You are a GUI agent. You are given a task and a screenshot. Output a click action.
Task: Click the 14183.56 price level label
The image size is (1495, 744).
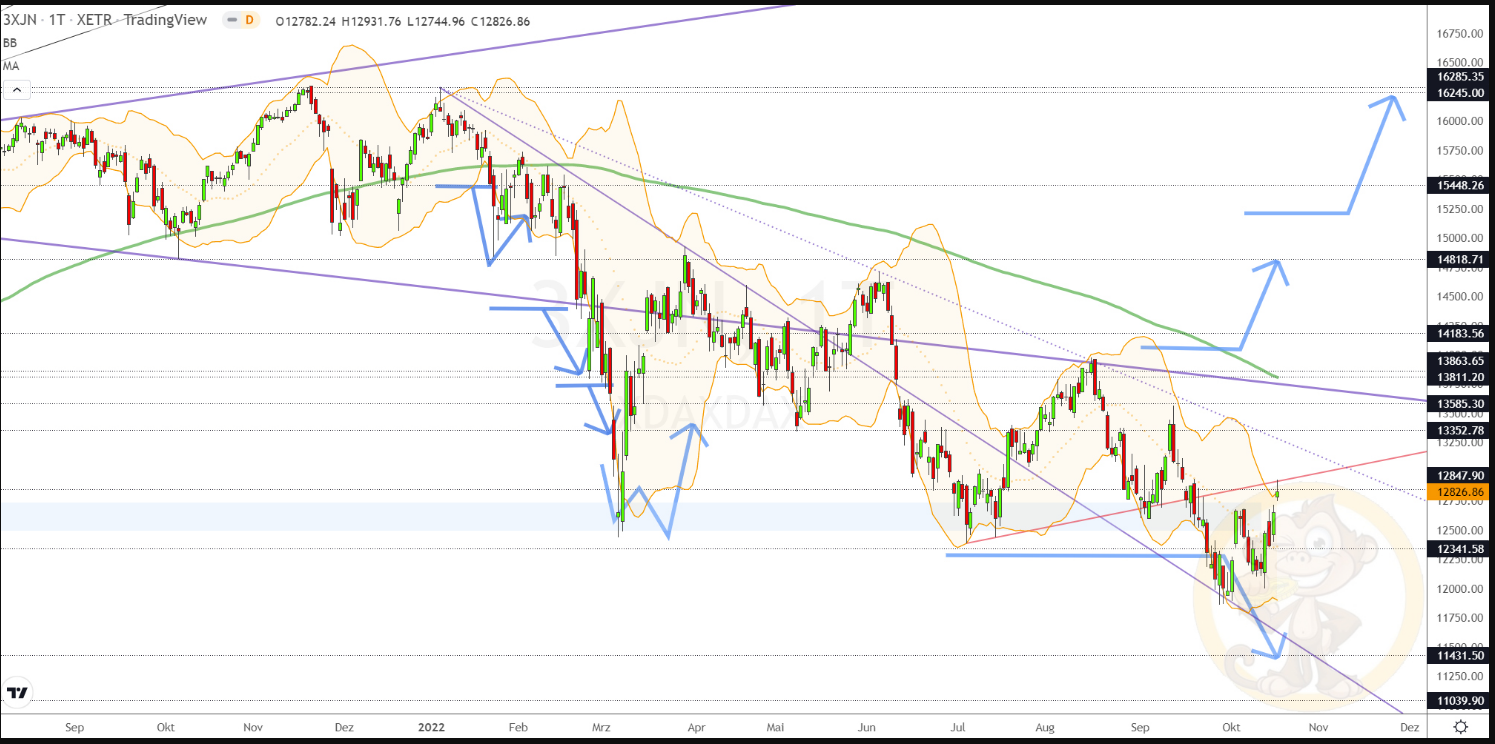click(1460, 333)
